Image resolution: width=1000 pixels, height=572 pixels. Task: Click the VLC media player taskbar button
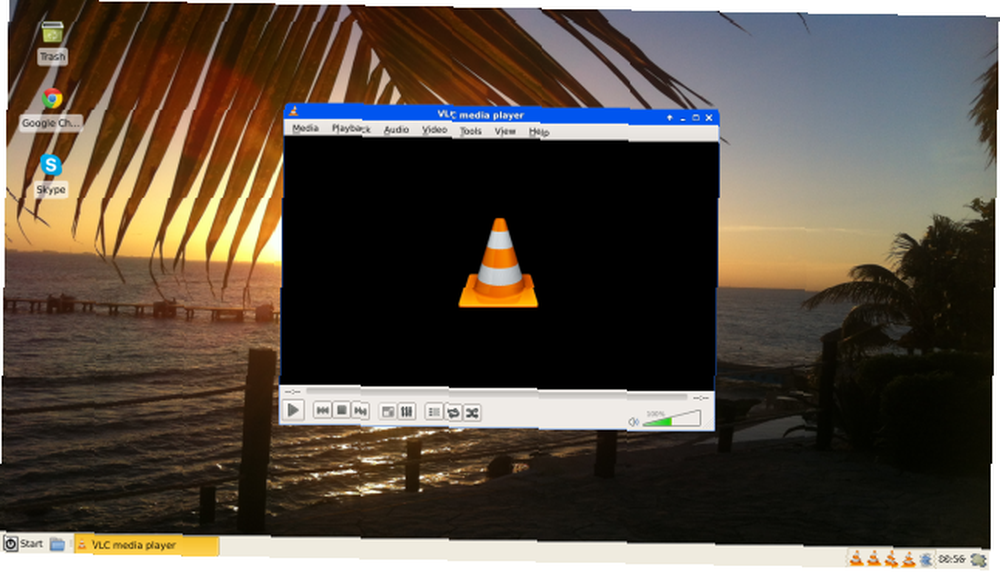(147, 545)
